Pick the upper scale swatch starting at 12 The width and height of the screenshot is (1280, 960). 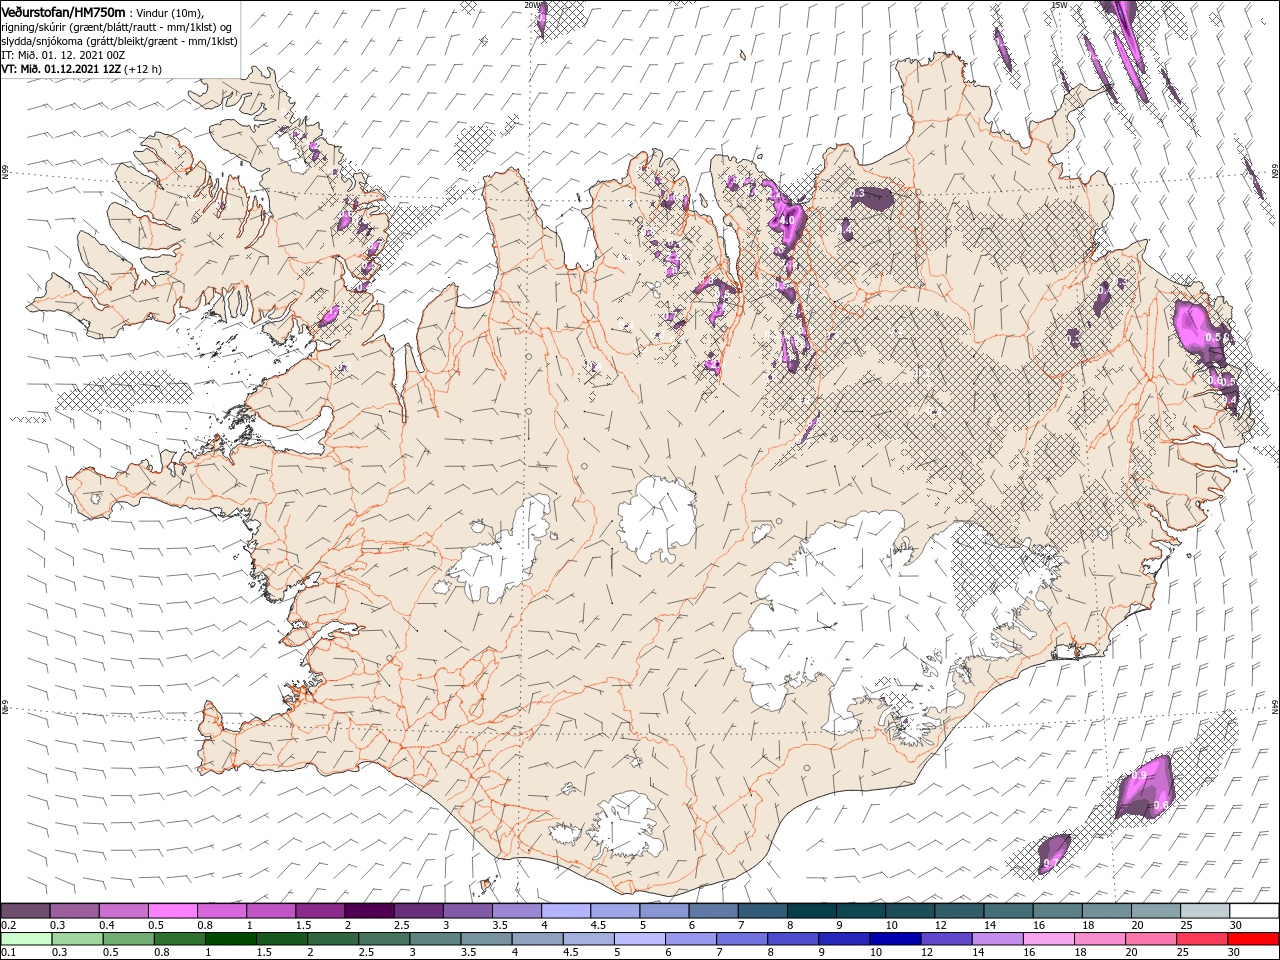959,910
